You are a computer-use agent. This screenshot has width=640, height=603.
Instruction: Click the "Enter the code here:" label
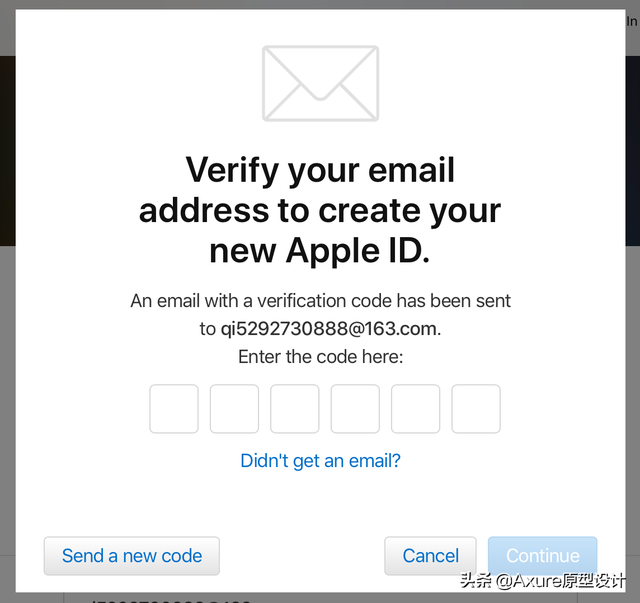(320, 357)
